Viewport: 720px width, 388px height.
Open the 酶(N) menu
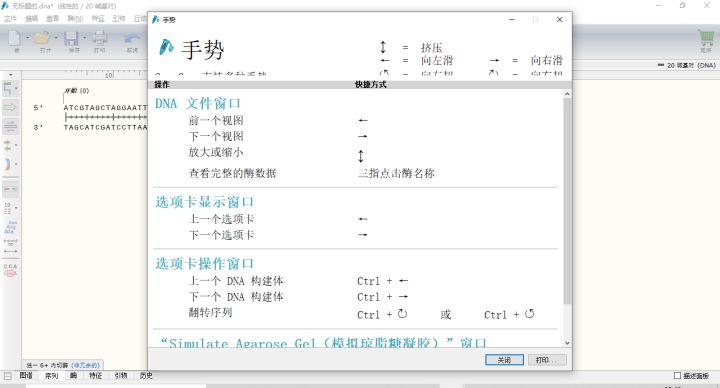click(x=75, y=18)
